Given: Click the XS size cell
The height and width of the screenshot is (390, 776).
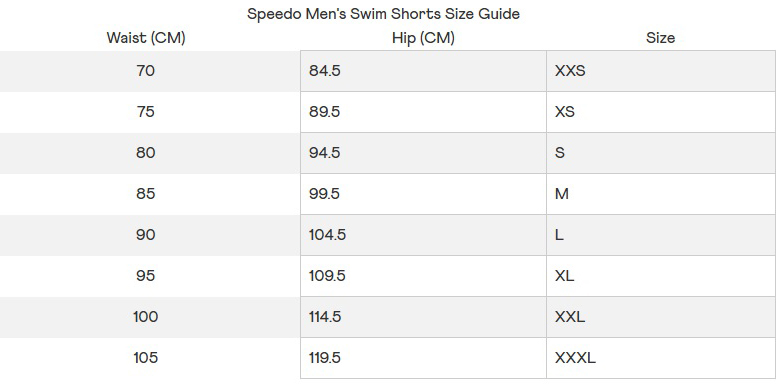Looking at the screenshot, I should [661, 112].
